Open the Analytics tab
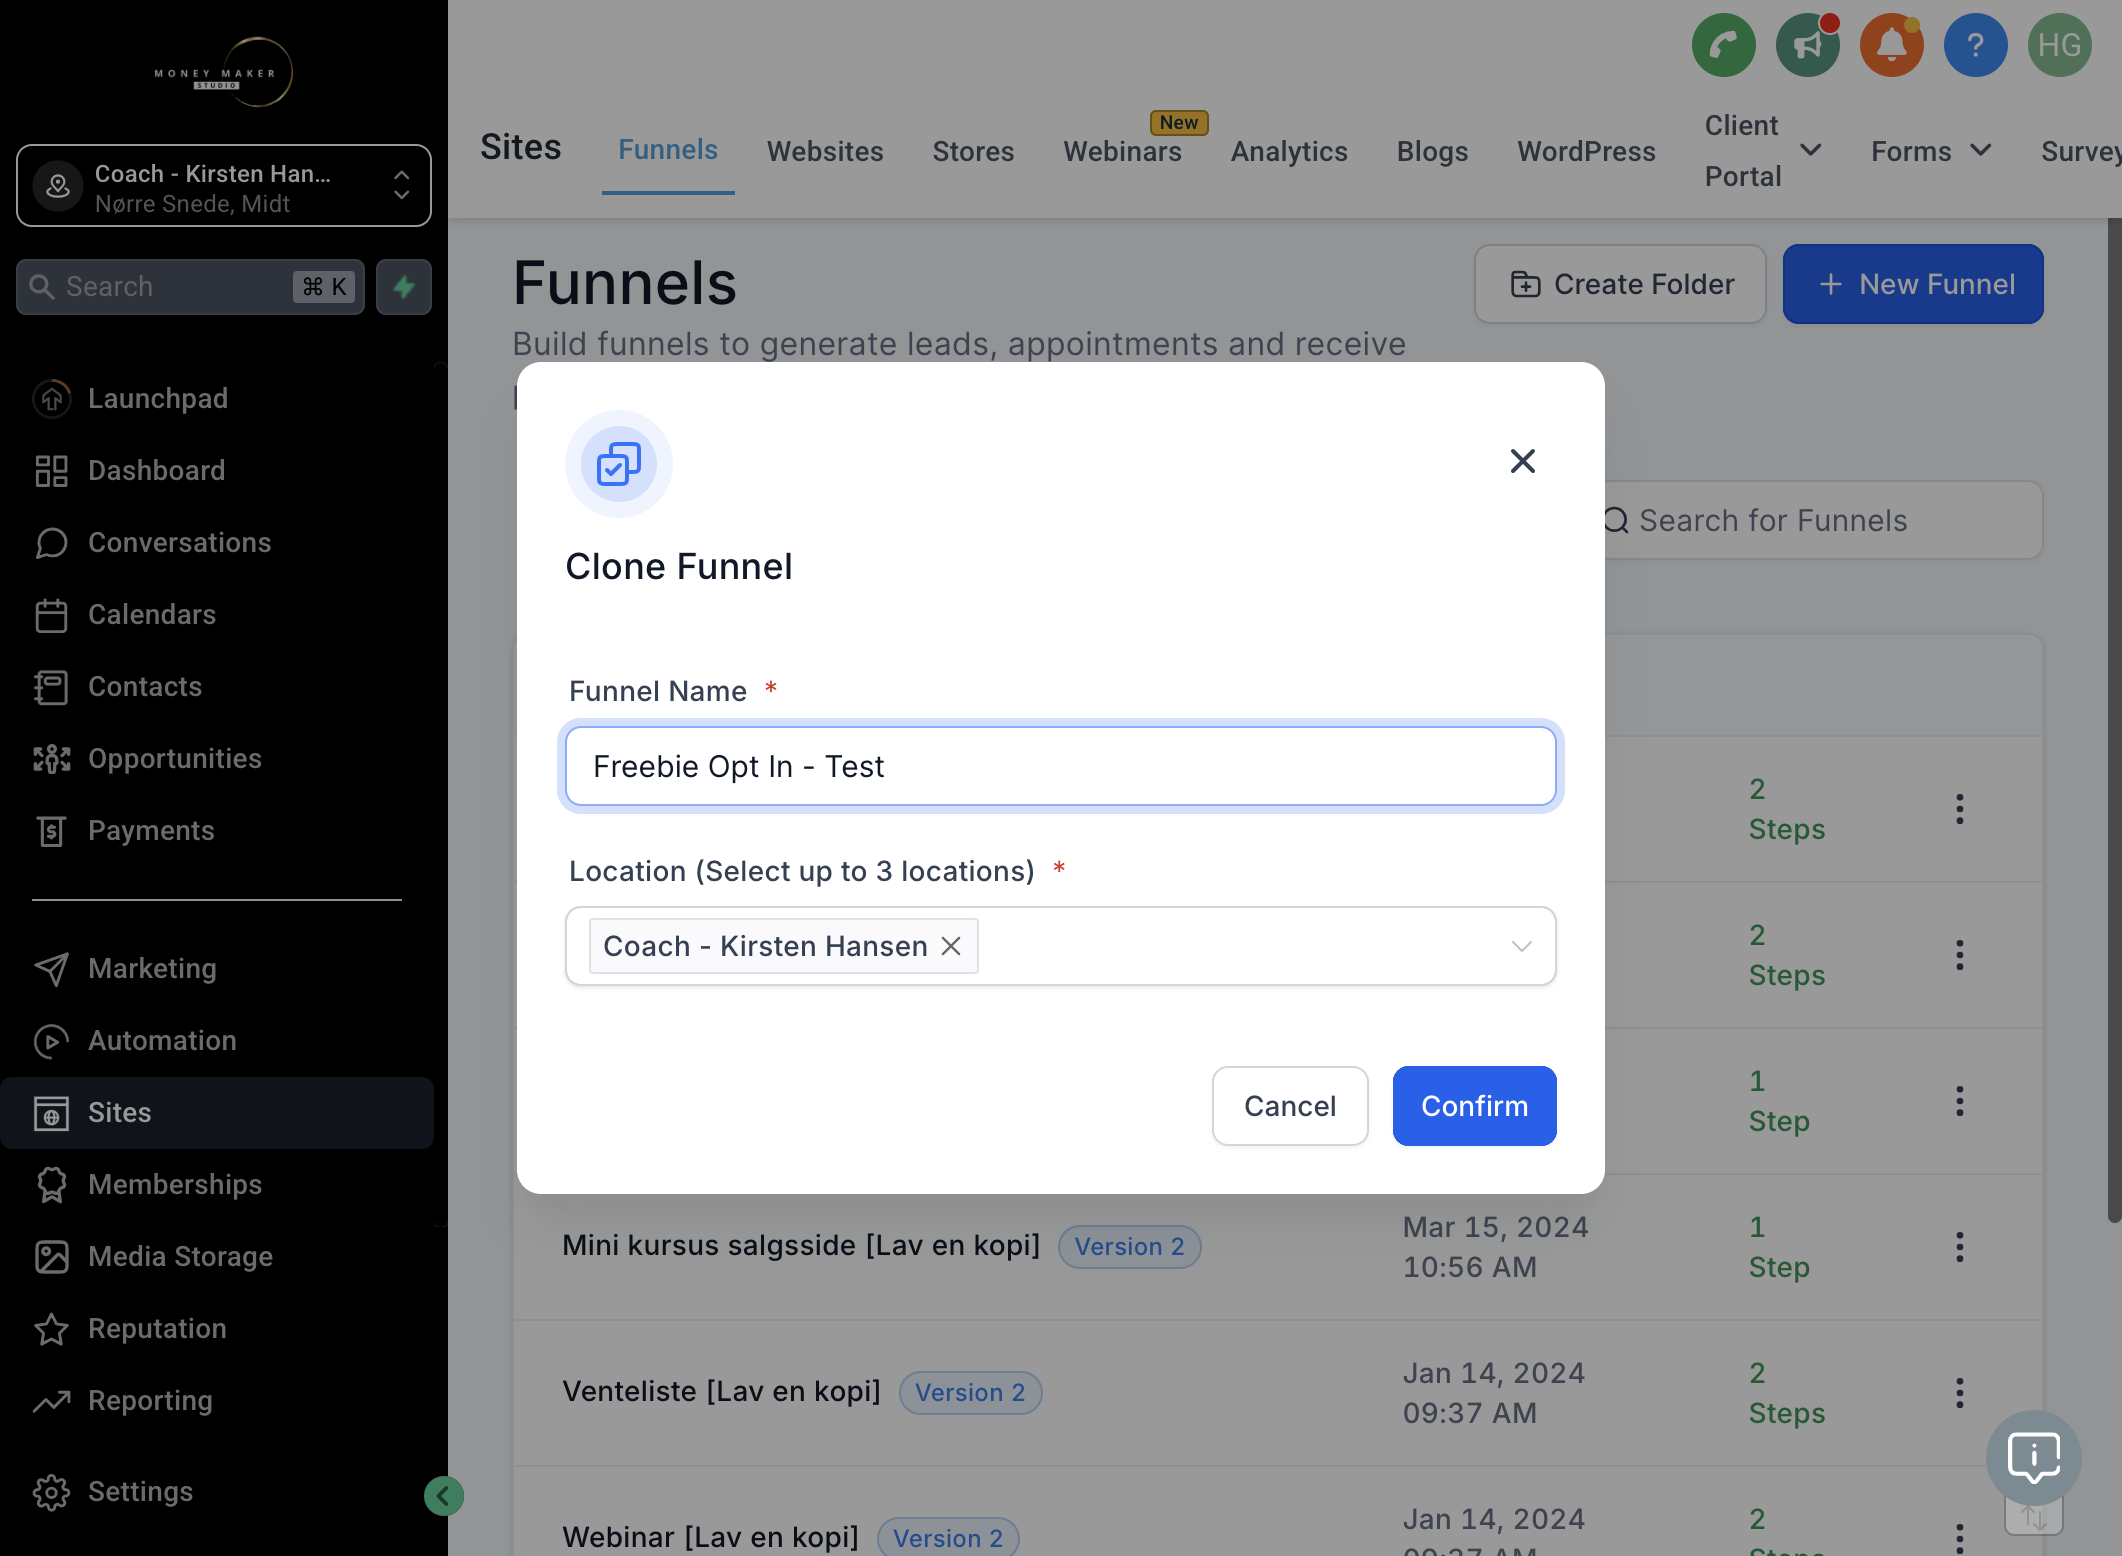 [x=1289, y=151]
